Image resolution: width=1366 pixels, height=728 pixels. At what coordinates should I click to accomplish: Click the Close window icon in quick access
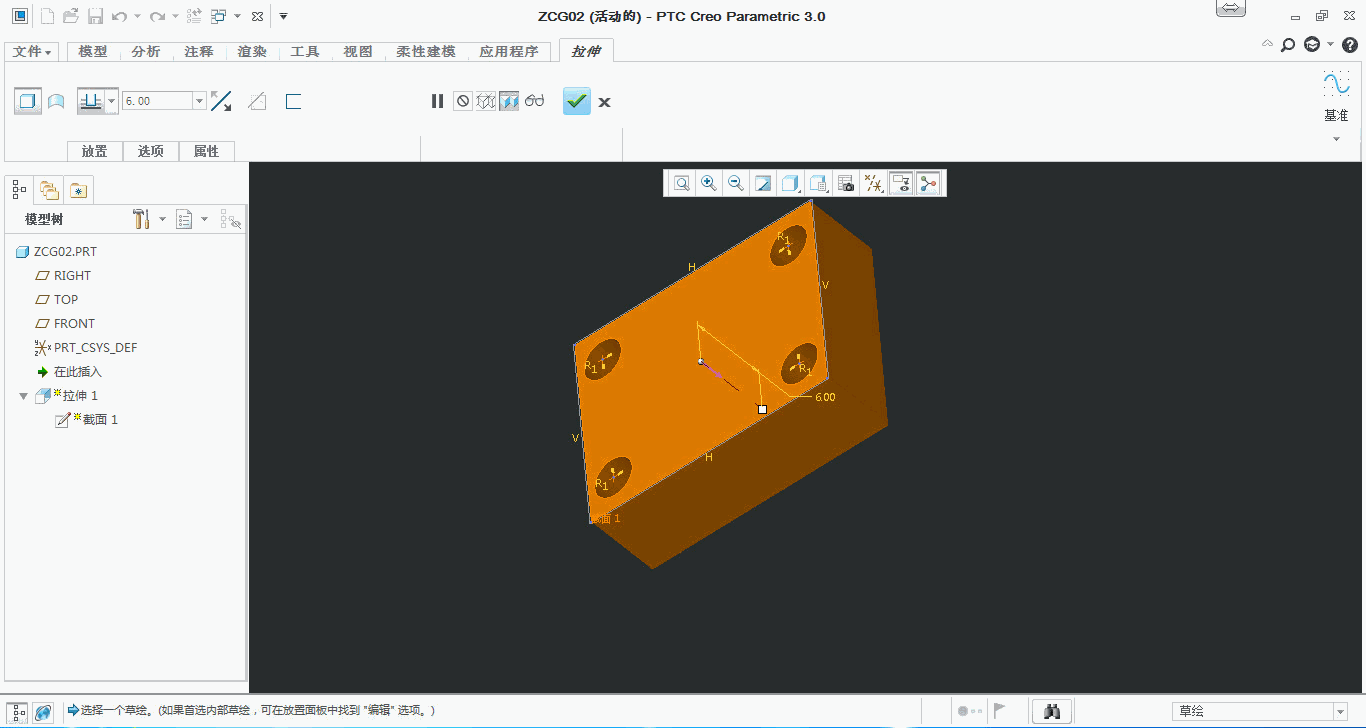(x=257, y=16)
